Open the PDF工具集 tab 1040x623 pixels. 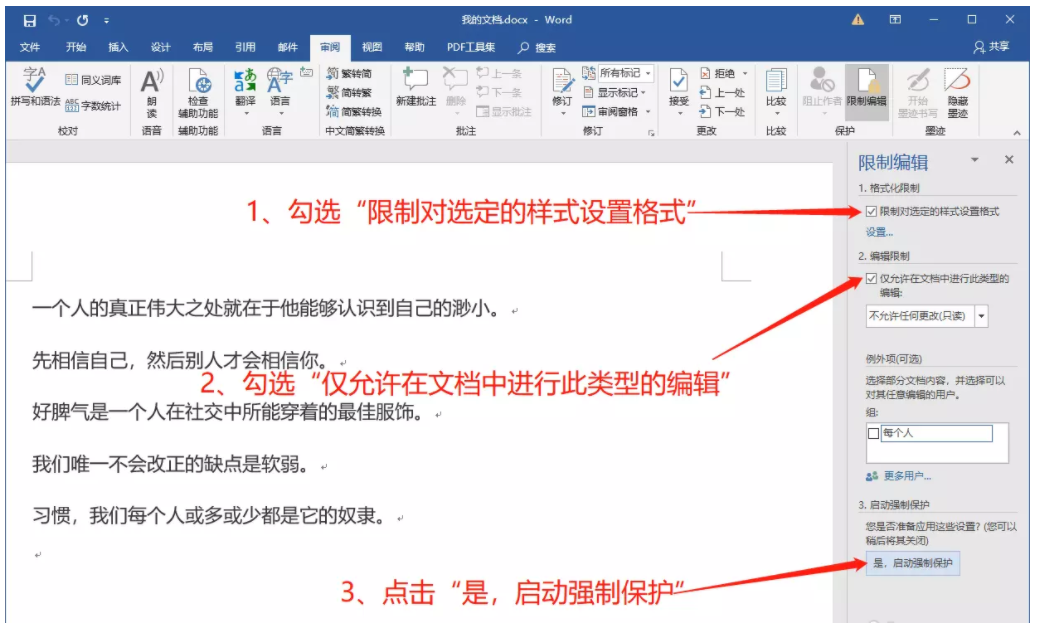pyautogui.click(x=471, y=47)
